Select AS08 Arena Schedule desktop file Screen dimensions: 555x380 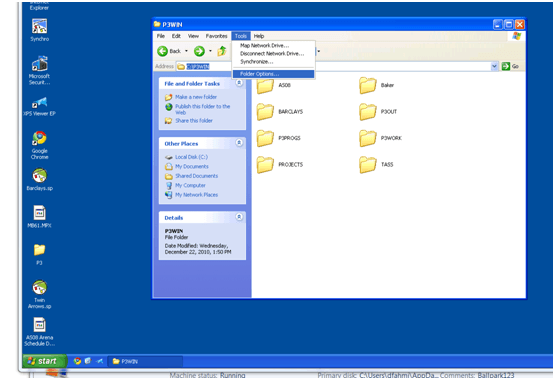point(39,332)
